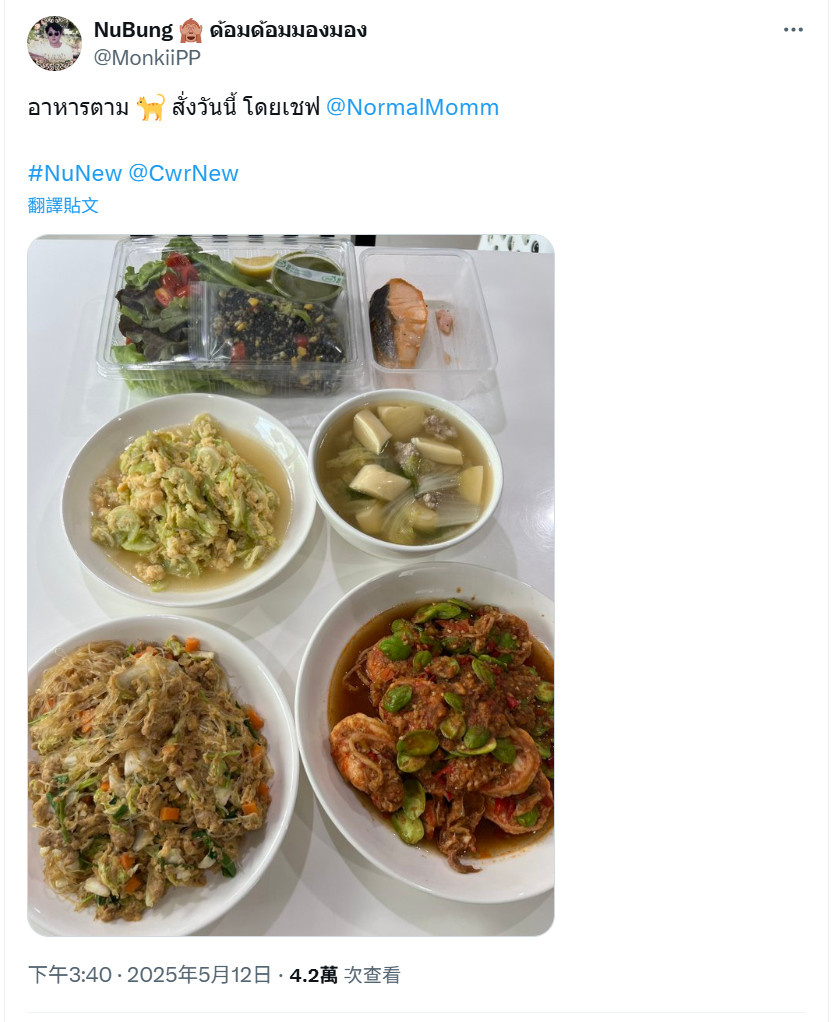
Task: Click the salmon container in the photo
Action: pyautogui.click(x=426, y=324)
